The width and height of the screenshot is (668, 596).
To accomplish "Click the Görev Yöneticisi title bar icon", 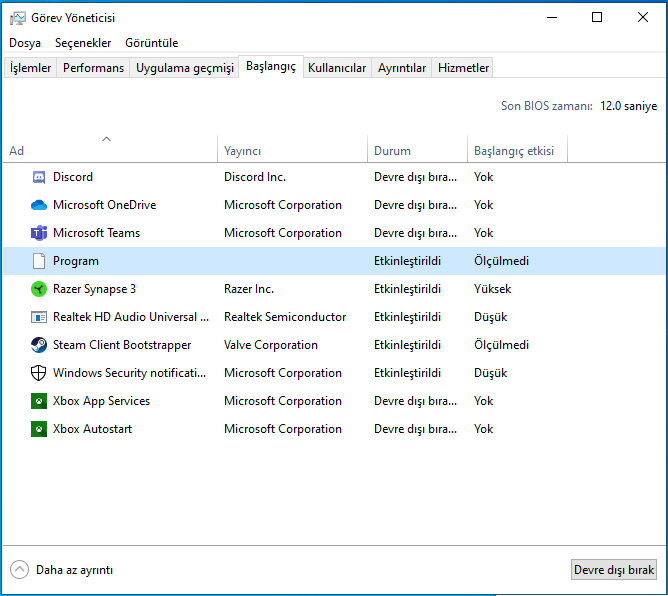I will pos(17,18).
